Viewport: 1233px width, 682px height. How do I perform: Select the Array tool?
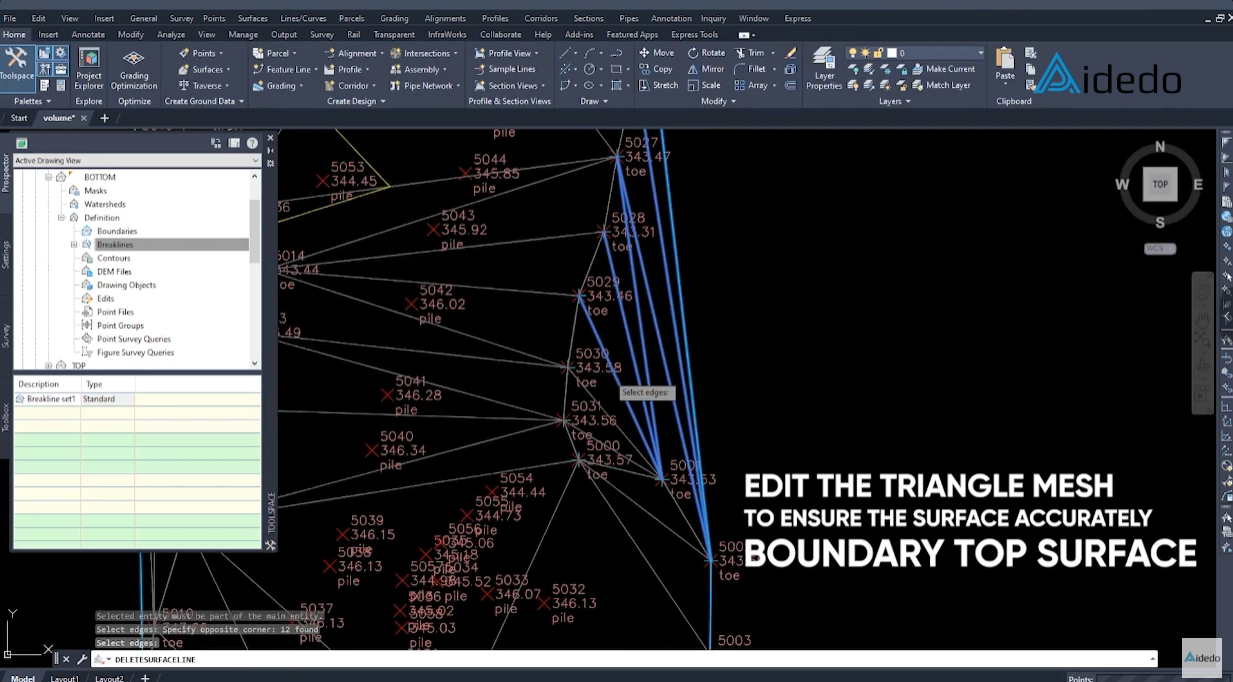[750, 85]
